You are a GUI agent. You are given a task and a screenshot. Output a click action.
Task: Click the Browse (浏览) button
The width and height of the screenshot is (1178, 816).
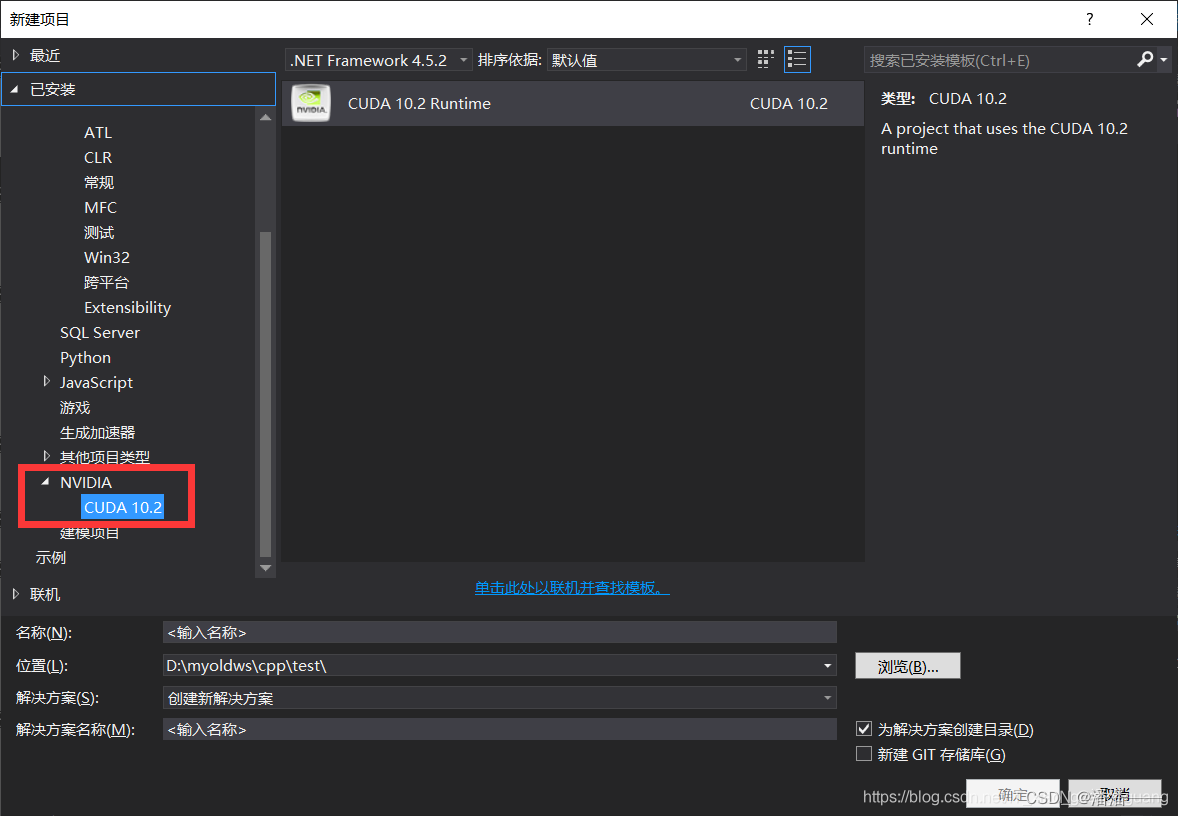(908, 666)
